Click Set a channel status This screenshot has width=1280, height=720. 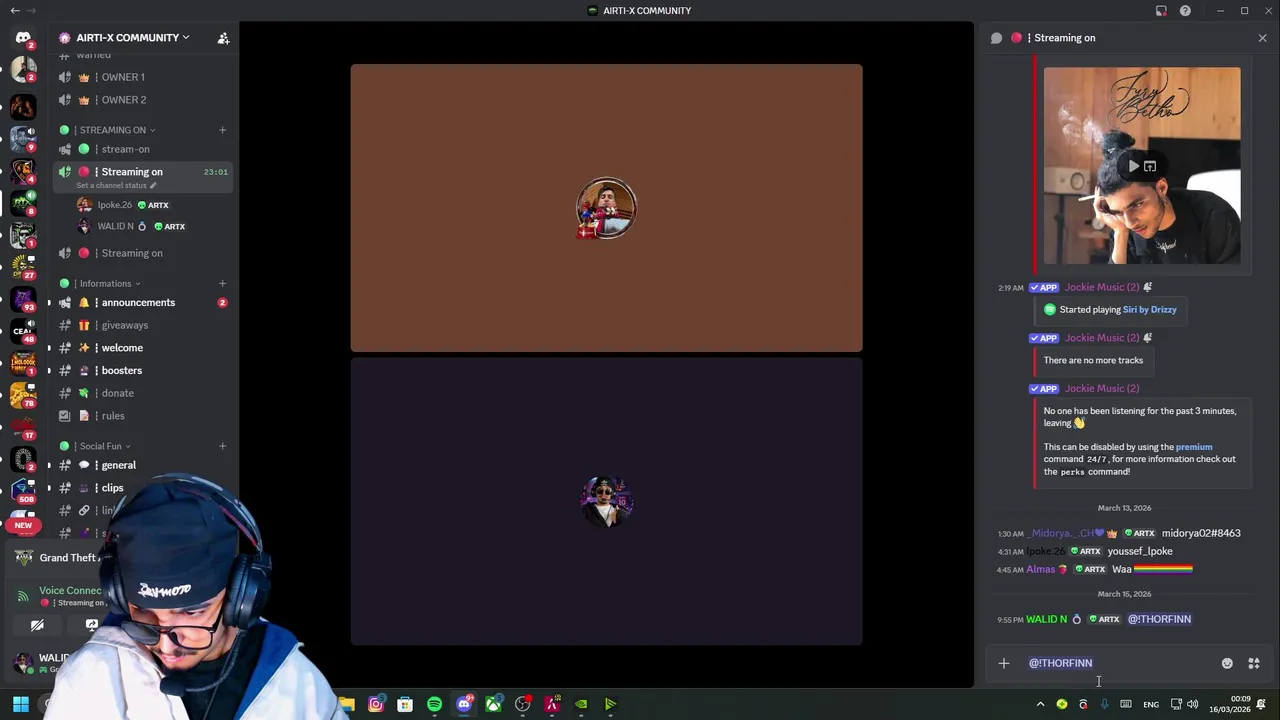pos(116,186)
